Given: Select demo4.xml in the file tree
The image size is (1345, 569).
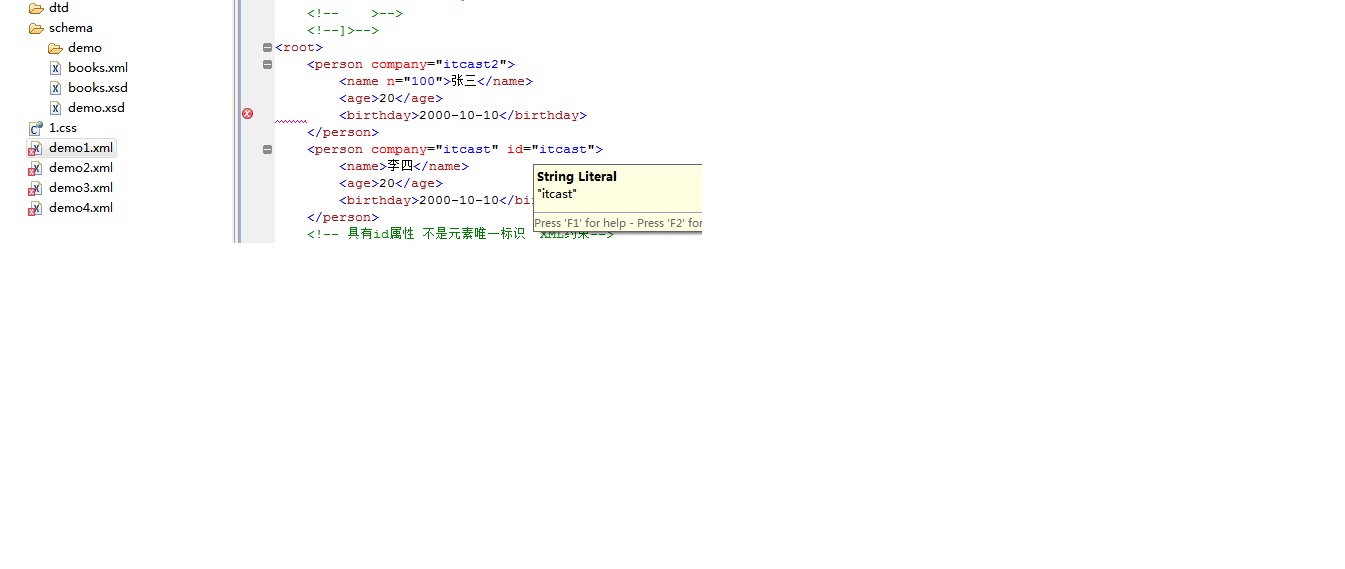Looking at the screenshot, I should [81, 208].
